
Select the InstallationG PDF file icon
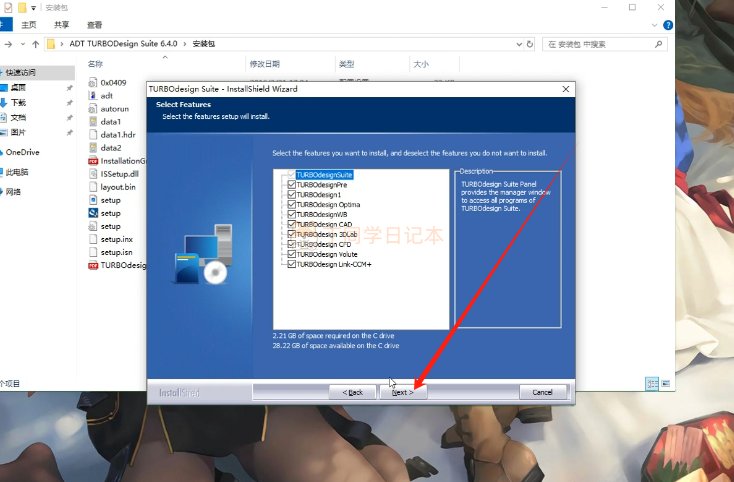(93, 161)
